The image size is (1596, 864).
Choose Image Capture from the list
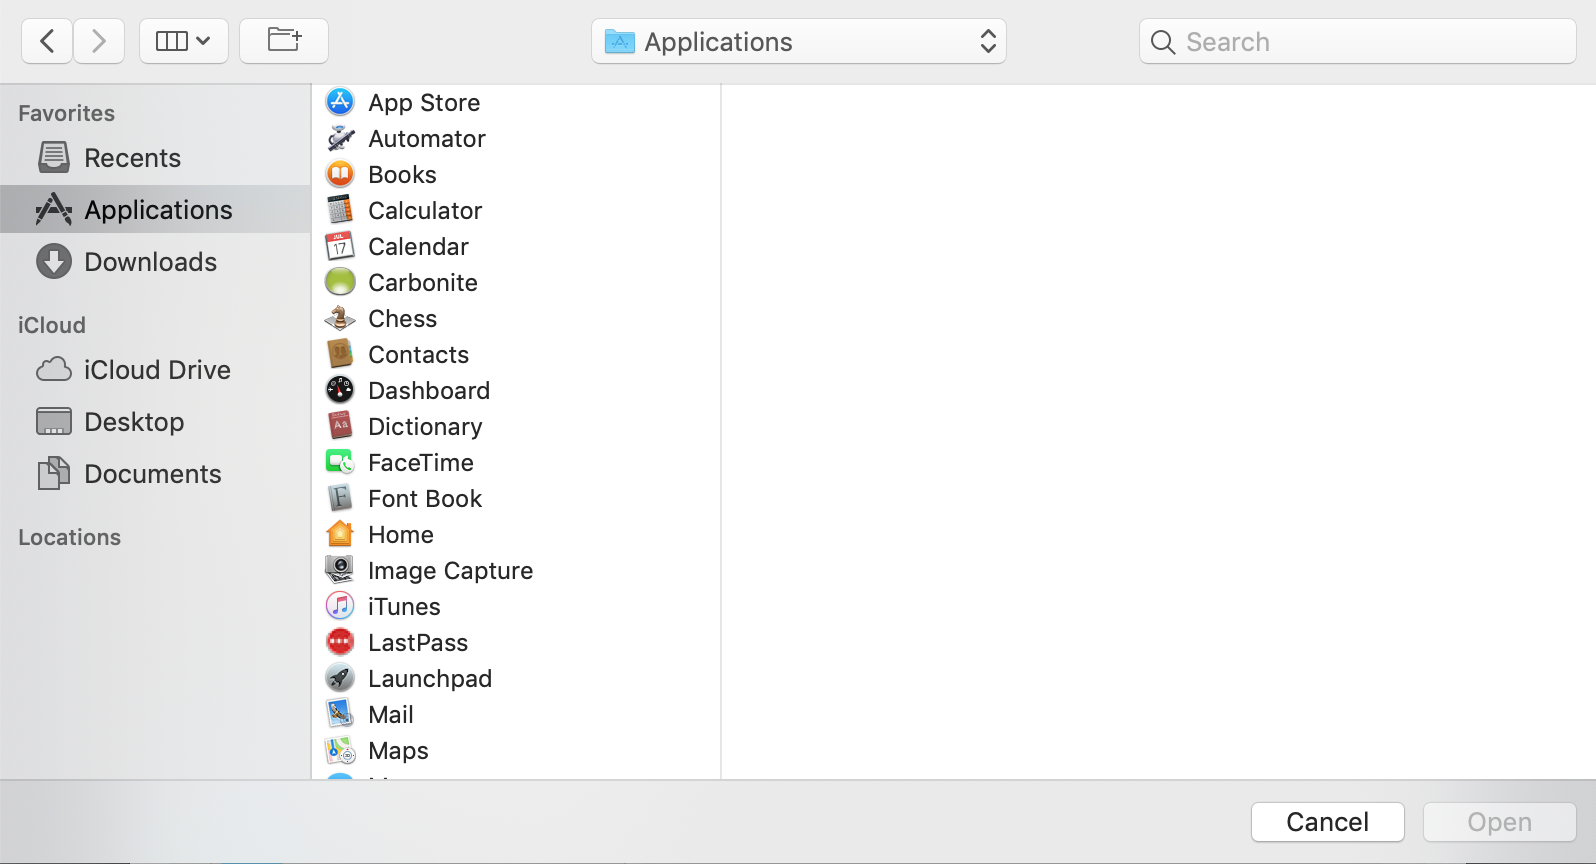coord(450,571)
